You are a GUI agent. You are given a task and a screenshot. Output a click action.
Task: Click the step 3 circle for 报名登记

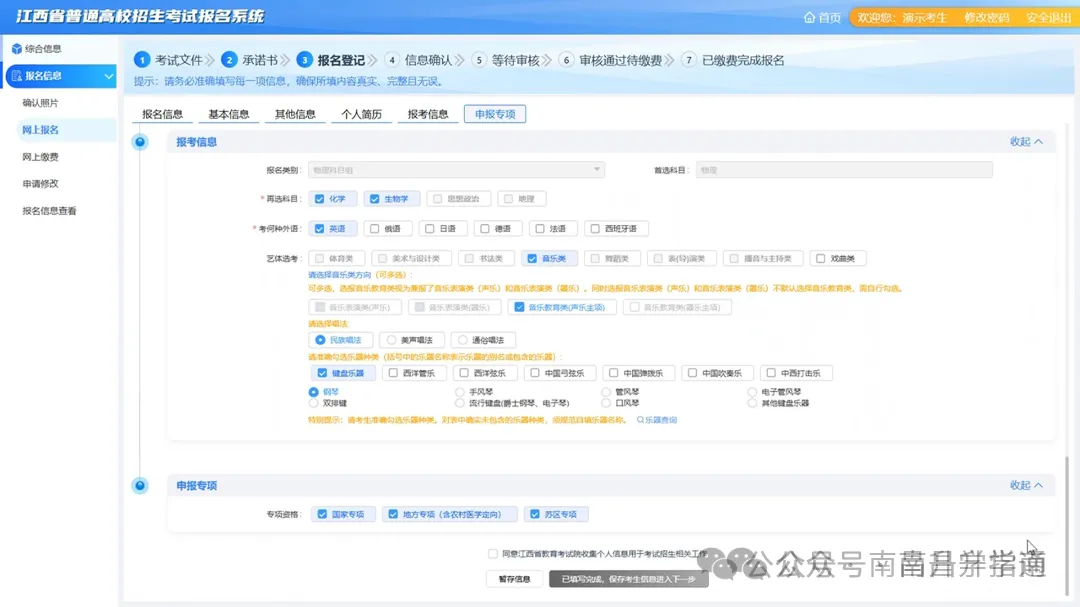(x=304, y=60)
